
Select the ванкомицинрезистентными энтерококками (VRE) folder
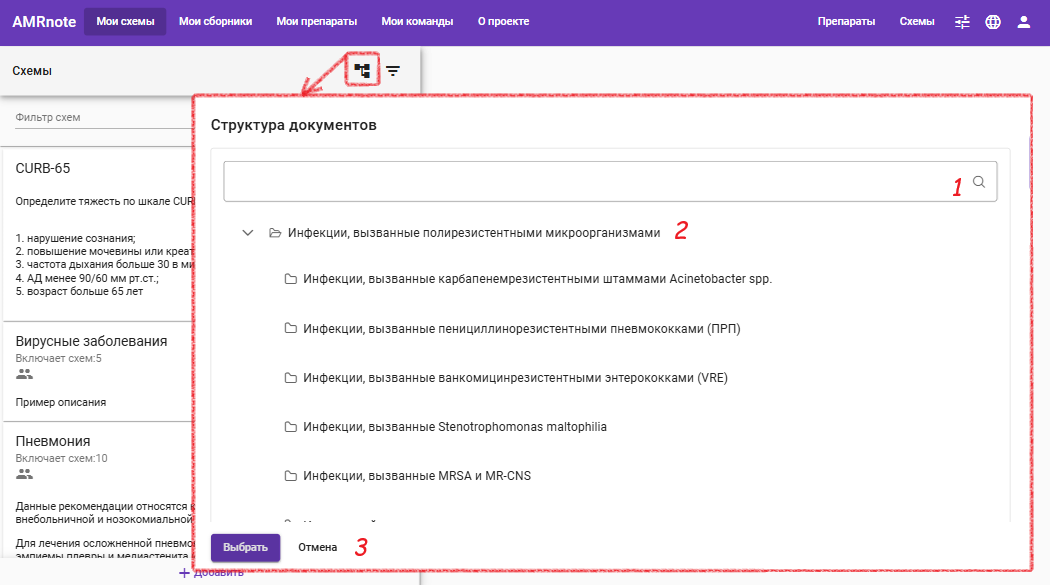[x=506, y=378]
